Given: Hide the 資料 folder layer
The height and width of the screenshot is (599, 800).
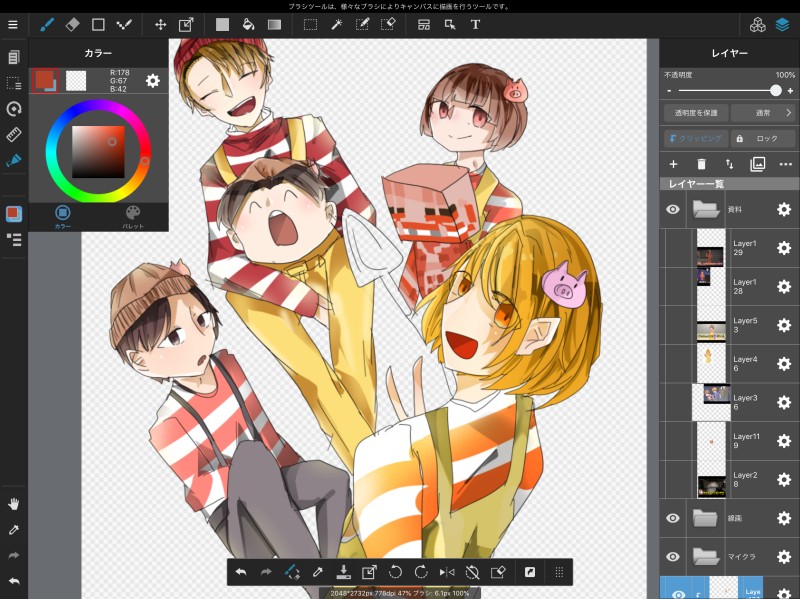Looking at the screenshot, I should click(672, 209).
